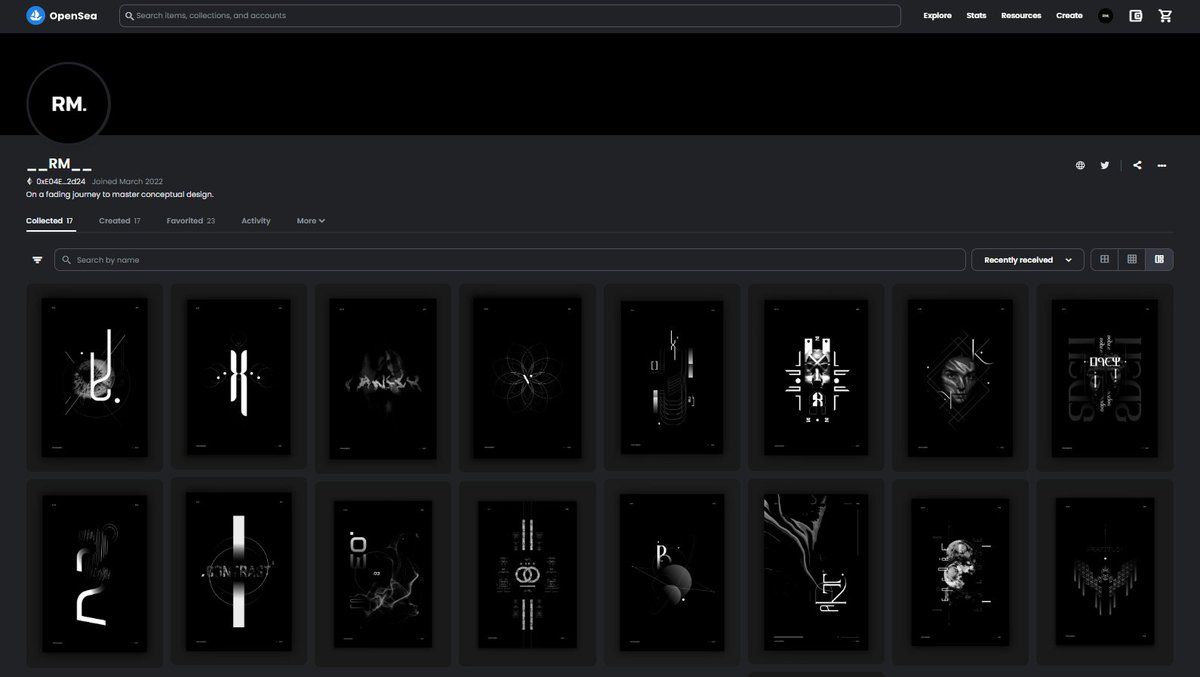1200x677 pixels.
Task: Switch to large grid view layout
Action: click(x=1104, y=259)
